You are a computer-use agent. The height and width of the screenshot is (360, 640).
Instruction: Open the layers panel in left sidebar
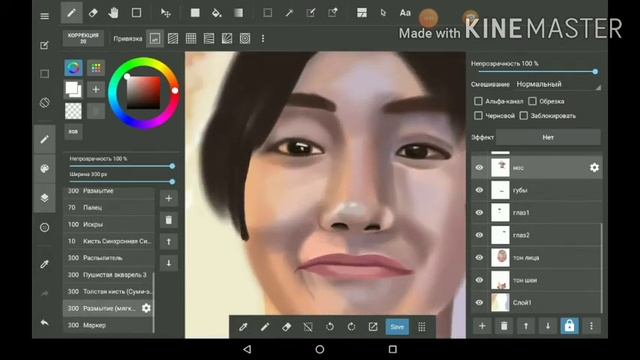[x=44, y=198]
